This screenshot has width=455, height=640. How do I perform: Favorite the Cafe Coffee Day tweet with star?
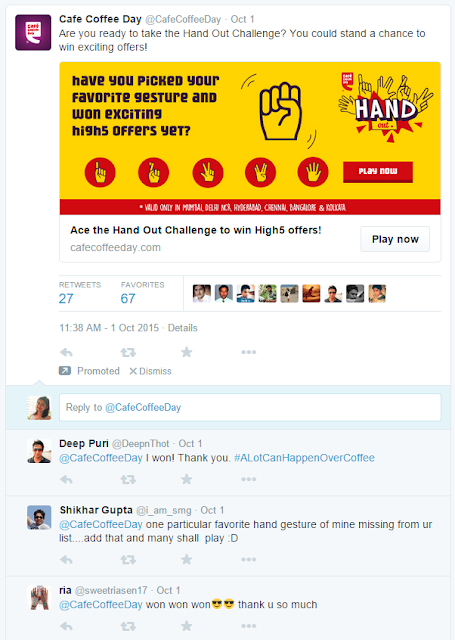pyautogui.click(x=186, y=352)
